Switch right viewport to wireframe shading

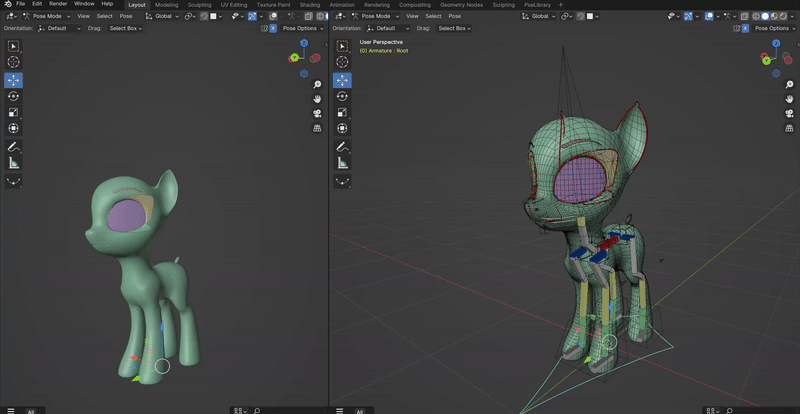coord(756,16)
